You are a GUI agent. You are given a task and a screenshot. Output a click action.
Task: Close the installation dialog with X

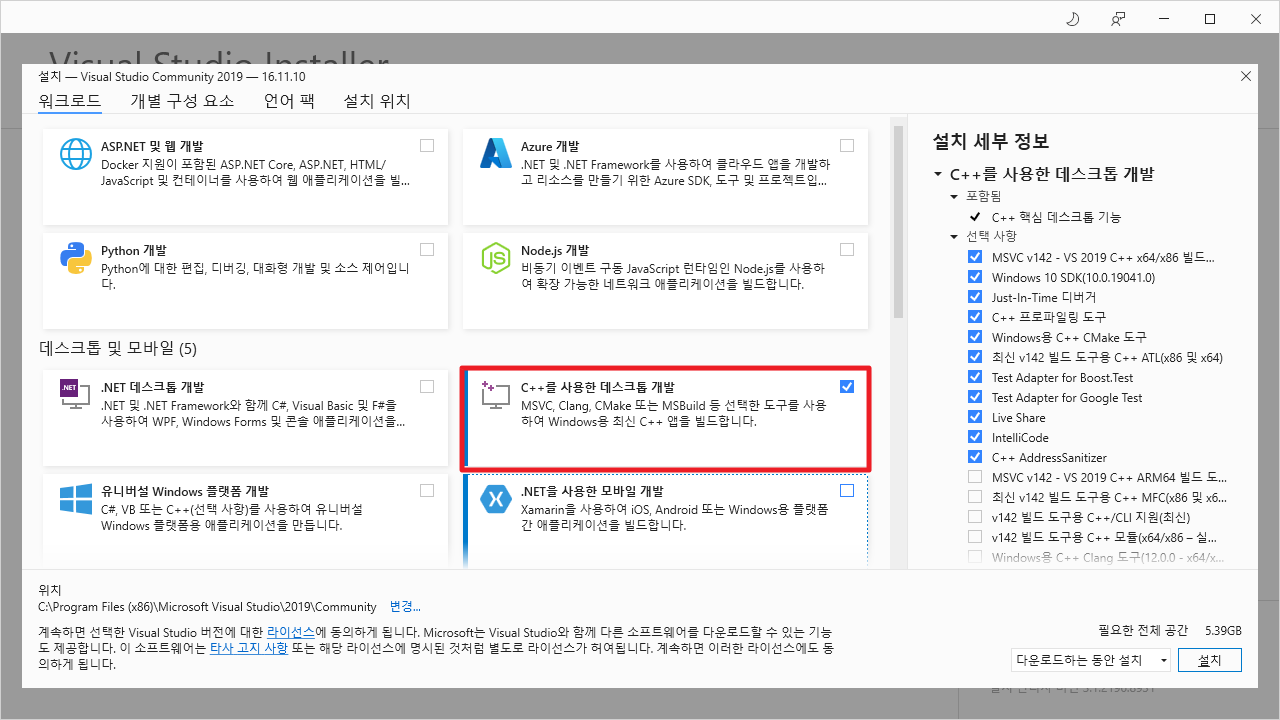click(x=1245, y=76)
